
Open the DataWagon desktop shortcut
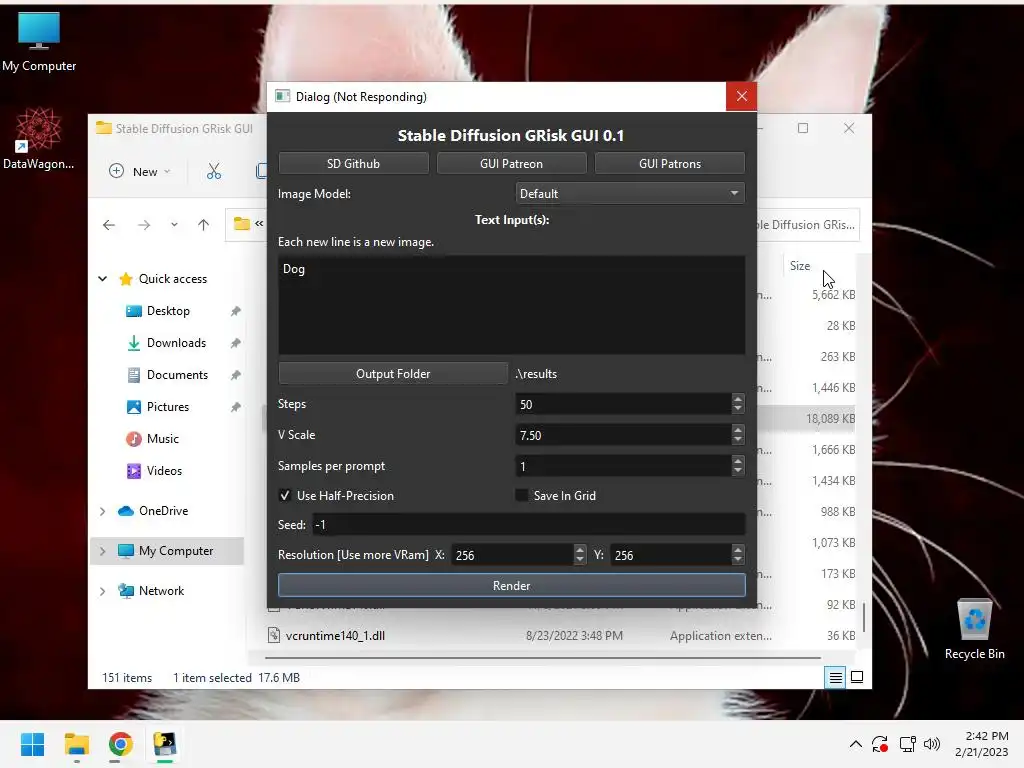[x=38, y=139]
